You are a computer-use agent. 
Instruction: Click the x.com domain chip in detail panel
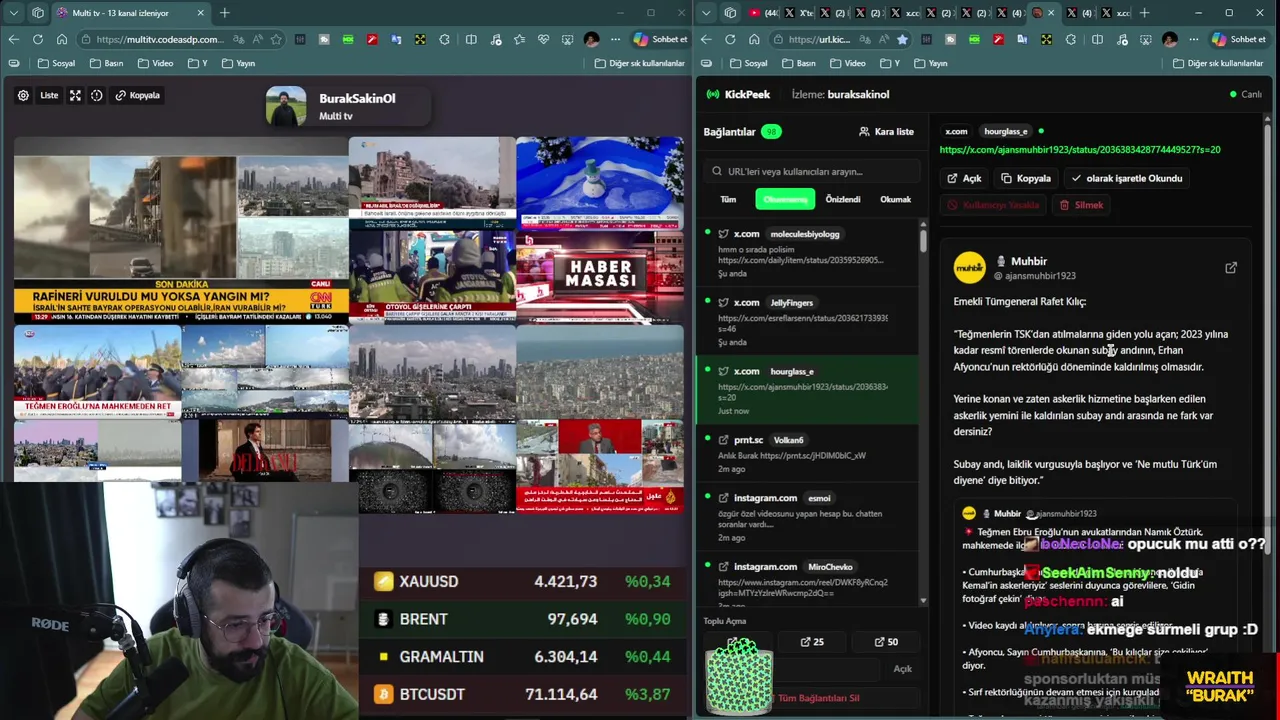click(x=956, y=131)
